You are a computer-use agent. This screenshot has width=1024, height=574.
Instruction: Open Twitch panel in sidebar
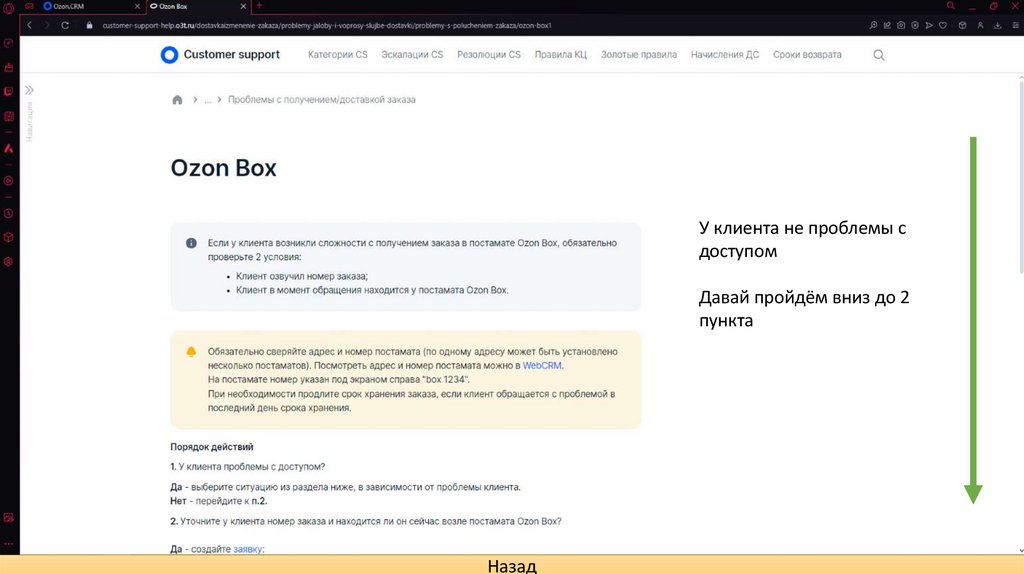pos(8,92)
